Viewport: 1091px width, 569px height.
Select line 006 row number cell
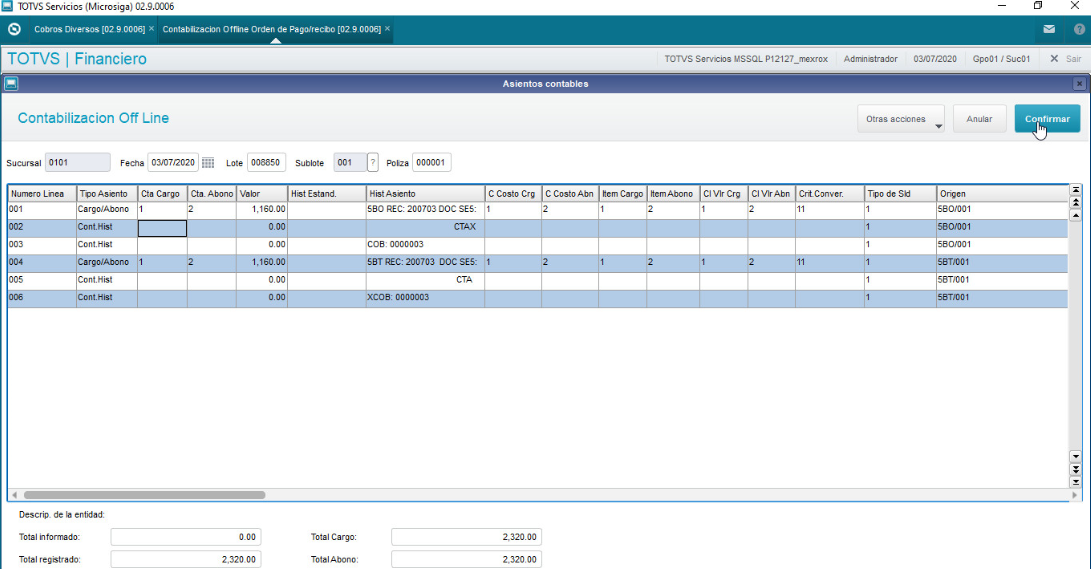click(42, 298)
